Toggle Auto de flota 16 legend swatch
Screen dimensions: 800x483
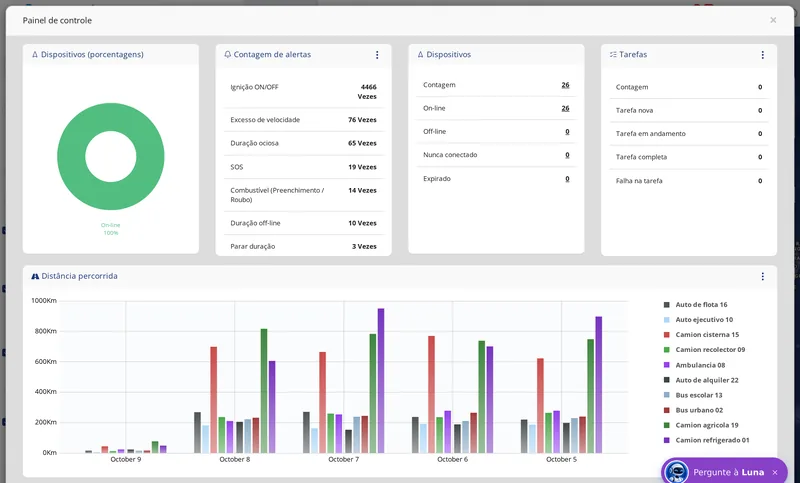click(x=666, y=304)
